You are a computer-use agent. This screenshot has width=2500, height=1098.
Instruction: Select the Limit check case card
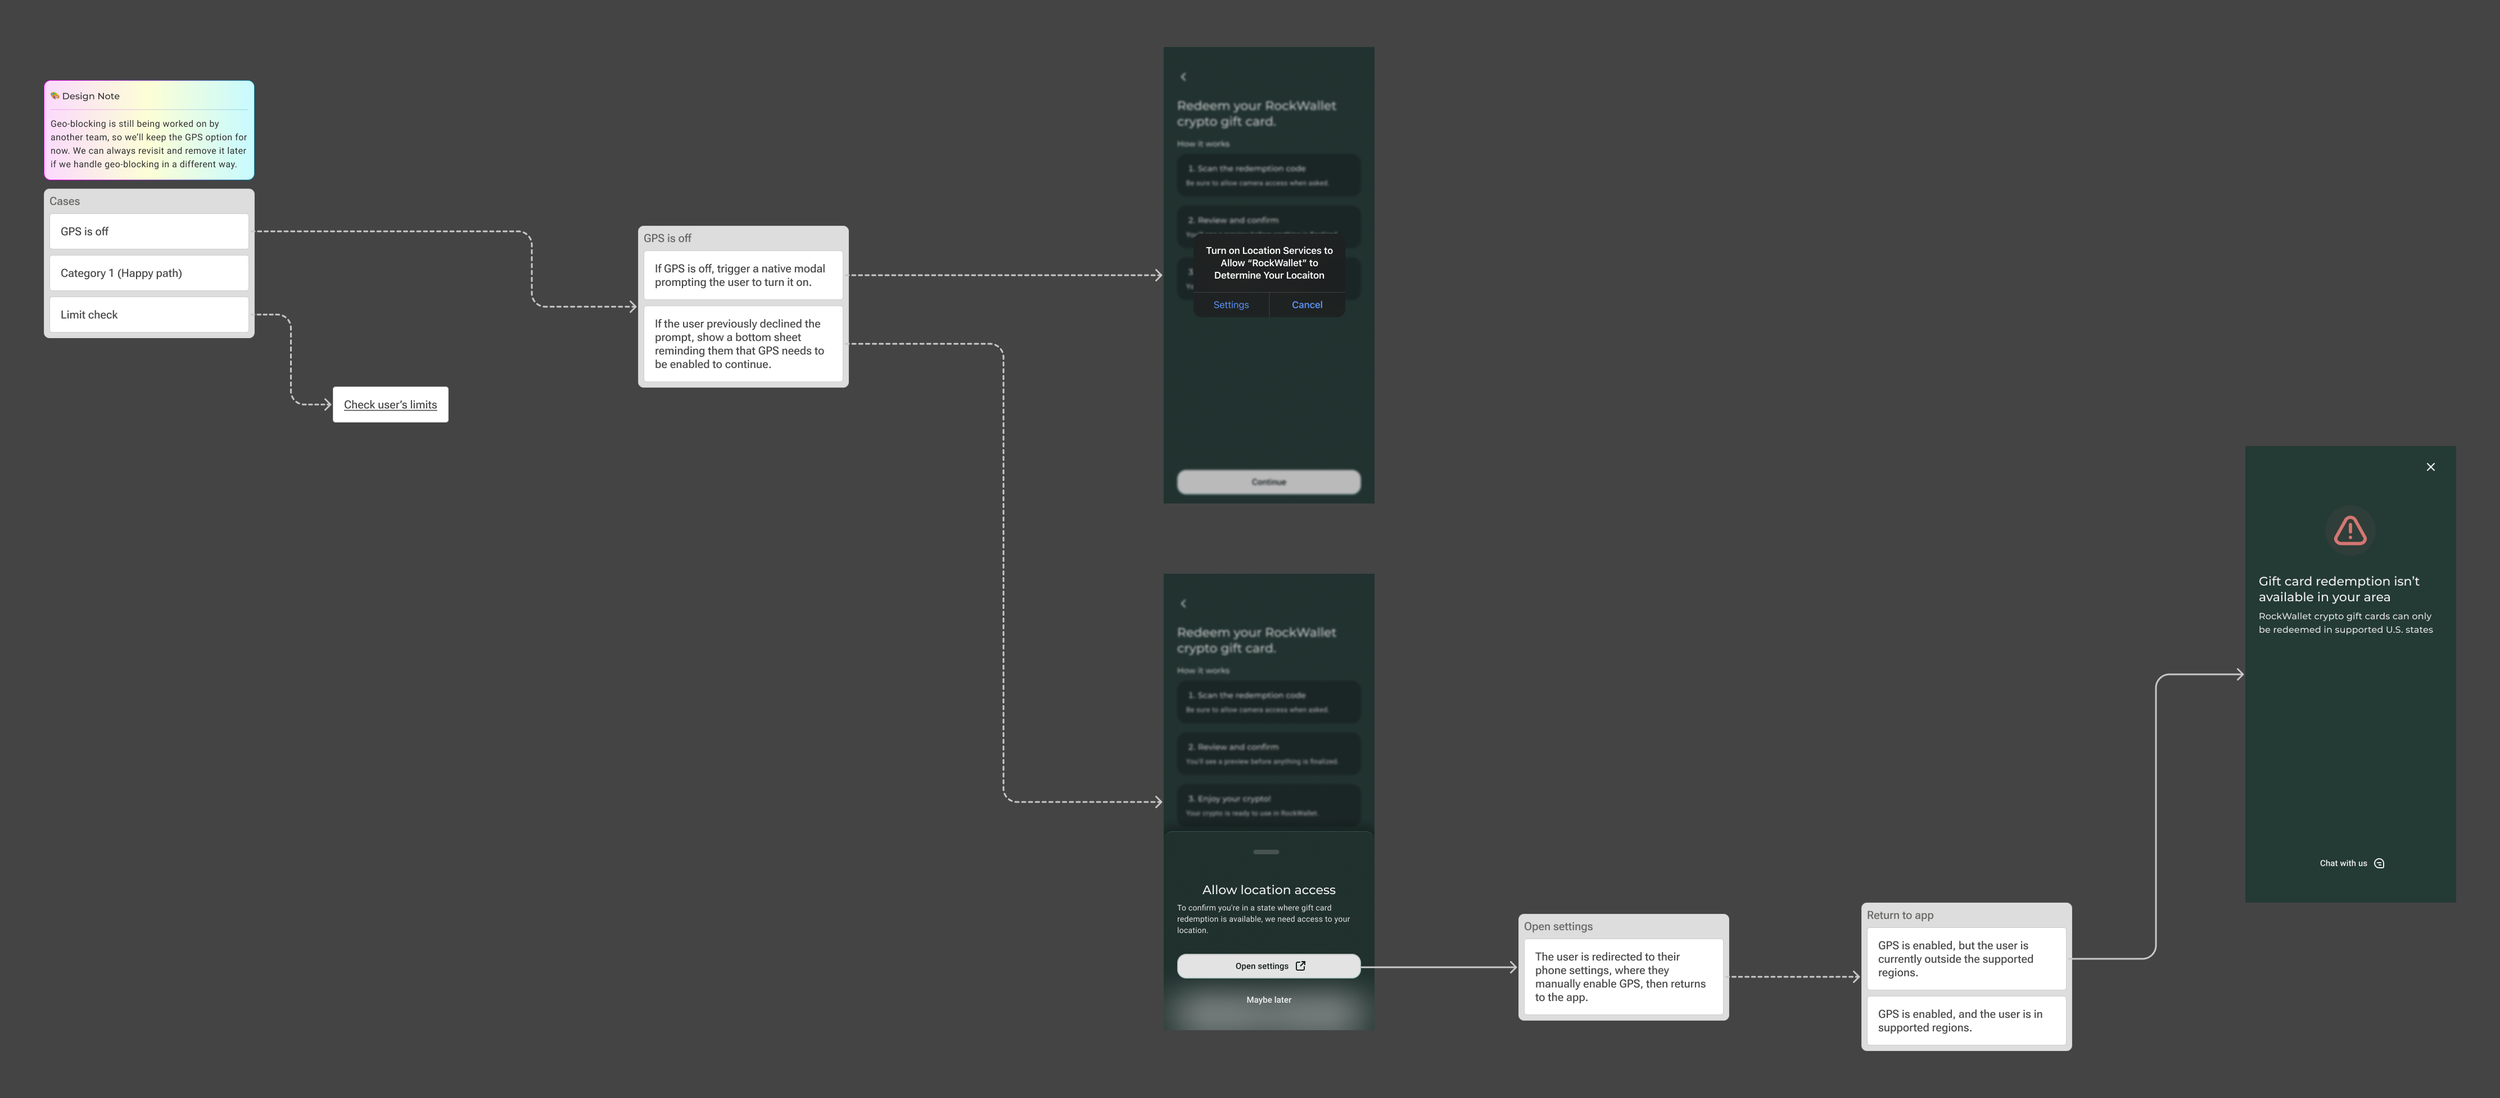[149, 315]
